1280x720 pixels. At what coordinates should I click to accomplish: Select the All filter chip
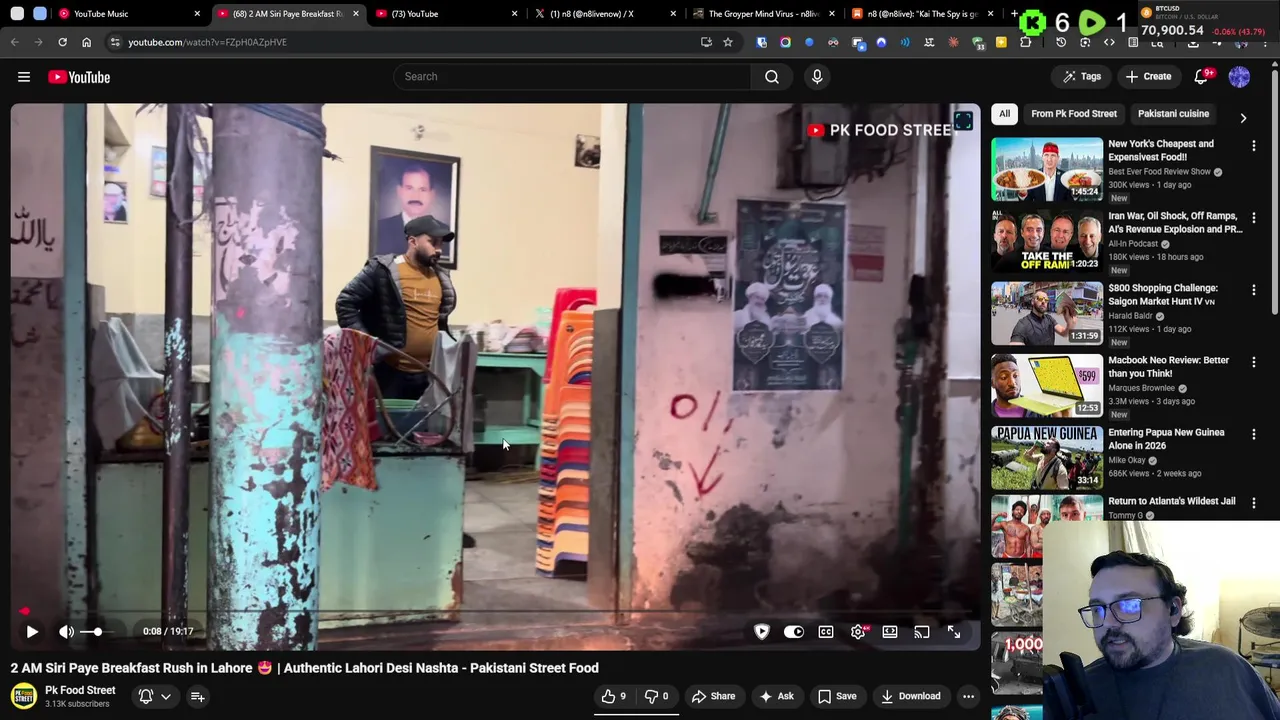pyautogui.click(x=1004, y=114)
